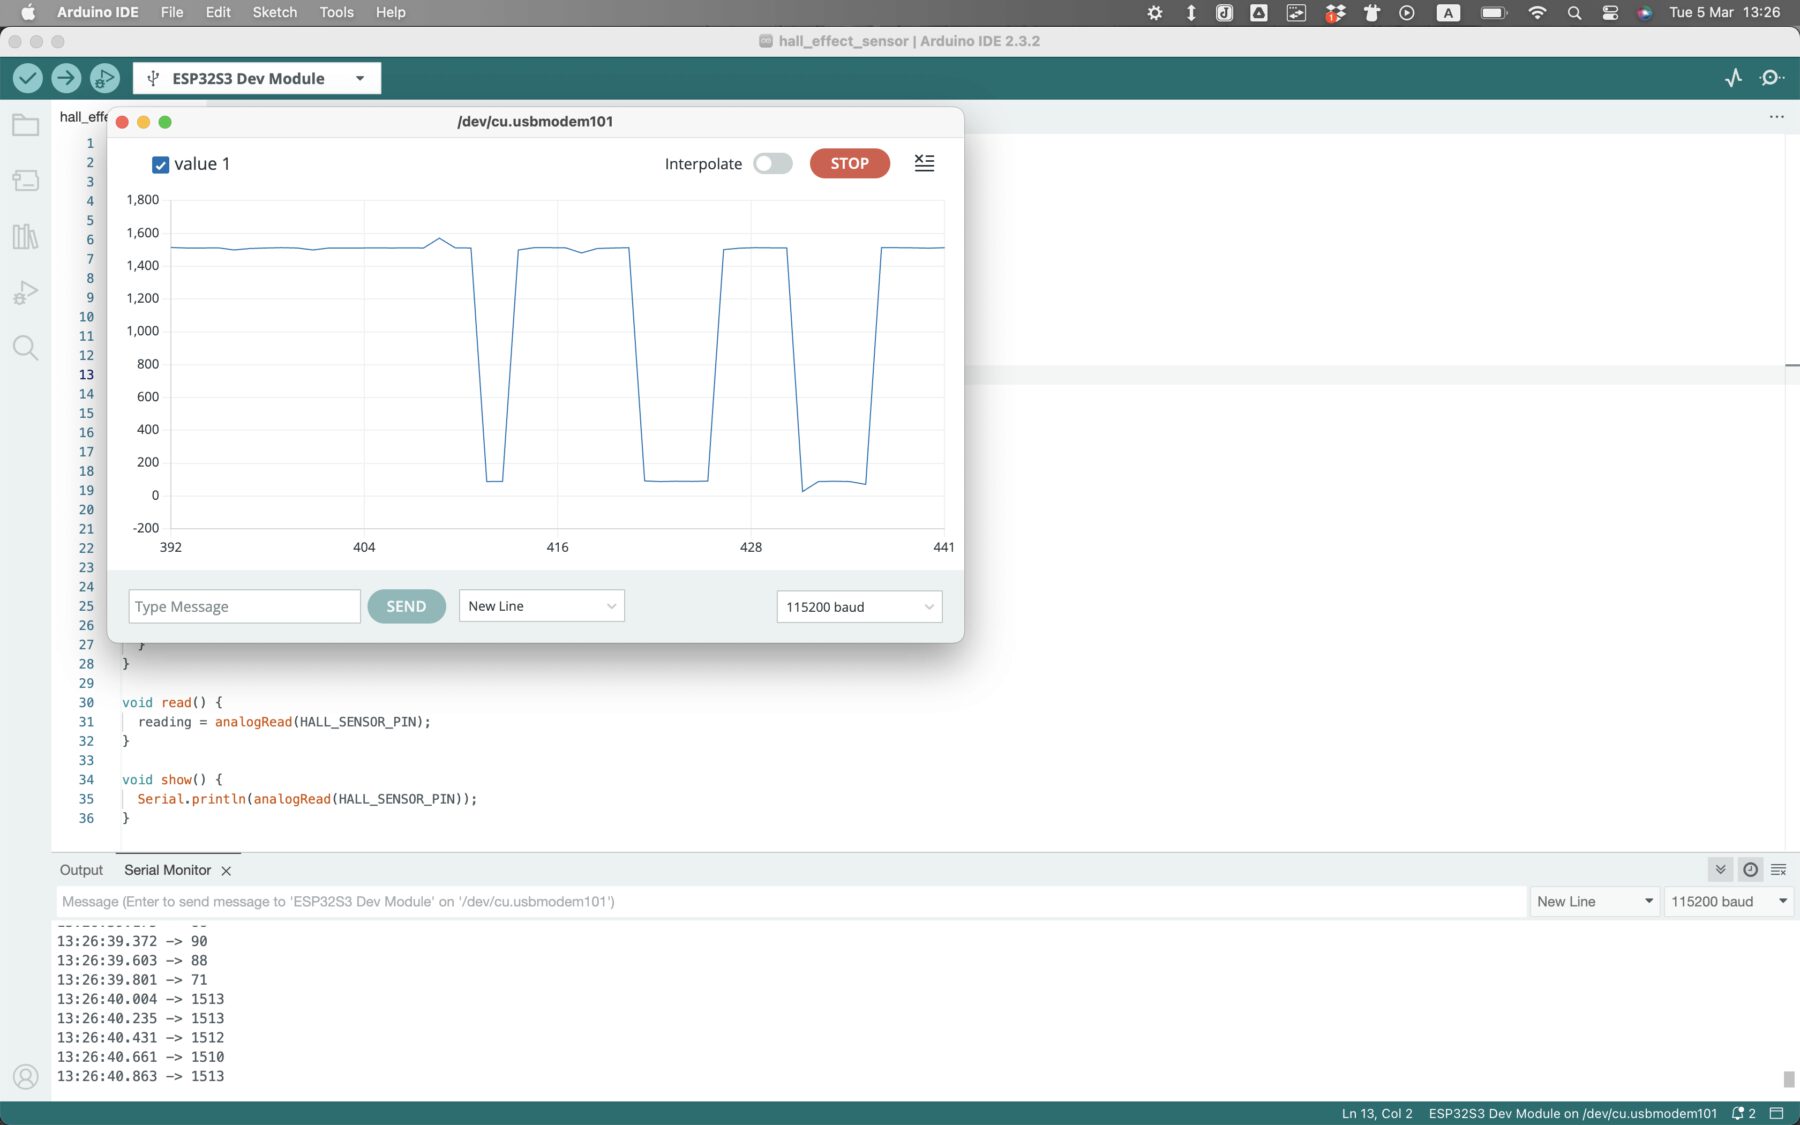Open the Arduino IDE application menu

(97, 12)
